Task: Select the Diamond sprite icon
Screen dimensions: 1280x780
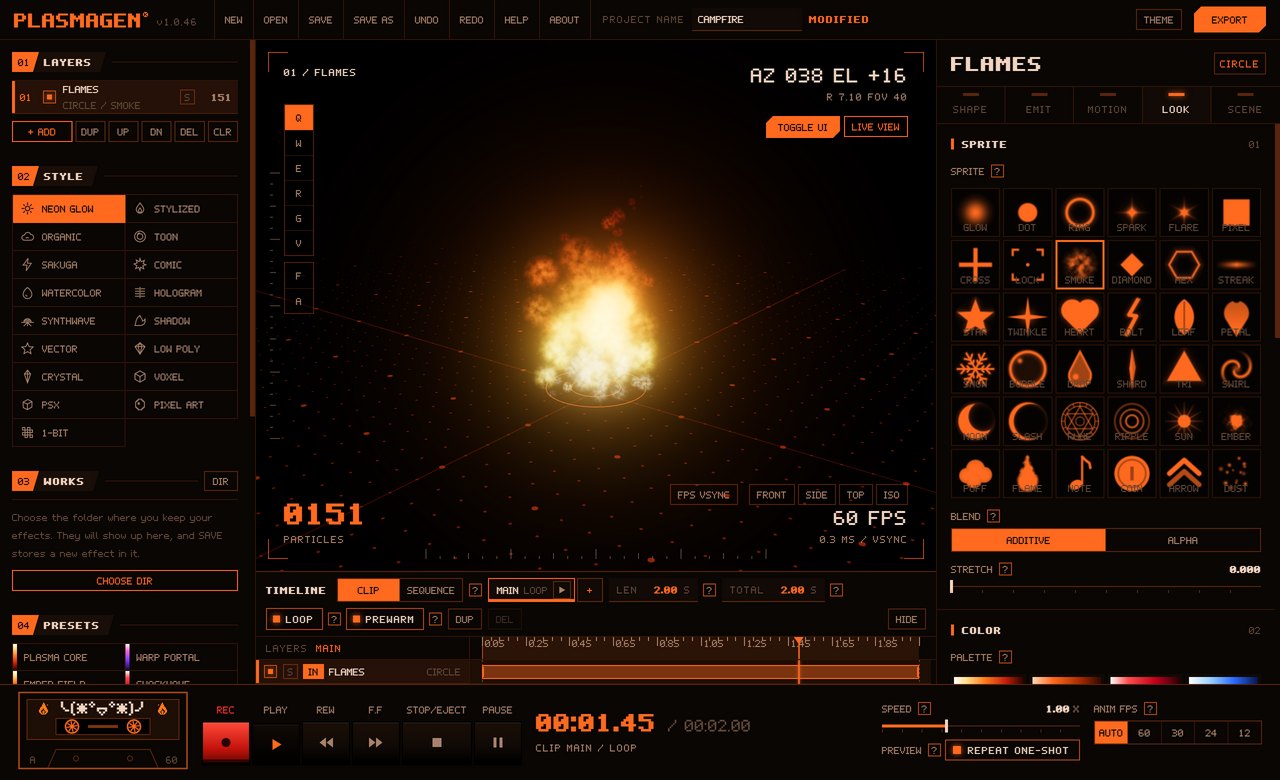Action: pyautogui.click(x=1131, y=265)
